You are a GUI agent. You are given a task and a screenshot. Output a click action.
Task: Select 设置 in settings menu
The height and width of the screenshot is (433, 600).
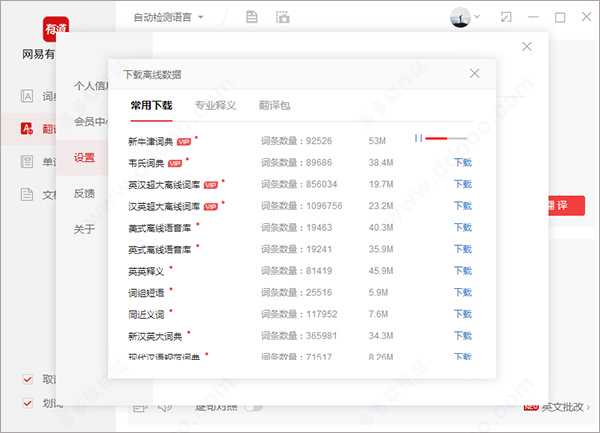coord(84,158)
